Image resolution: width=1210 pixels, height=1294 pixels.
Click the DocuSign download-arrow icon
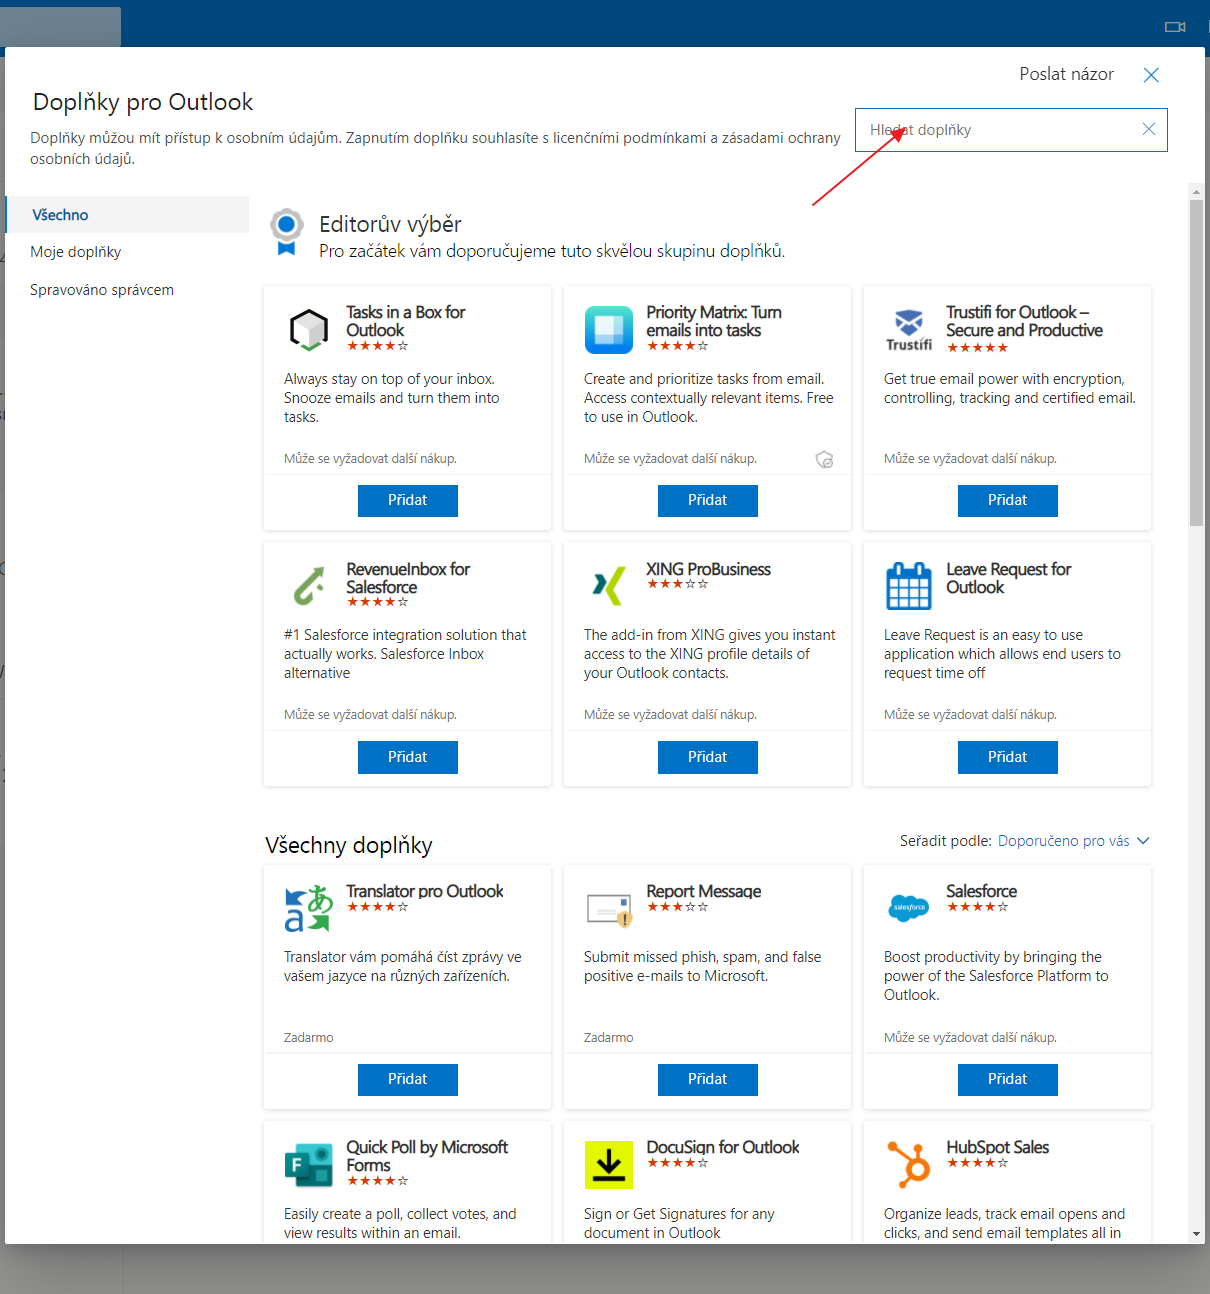609,1165
